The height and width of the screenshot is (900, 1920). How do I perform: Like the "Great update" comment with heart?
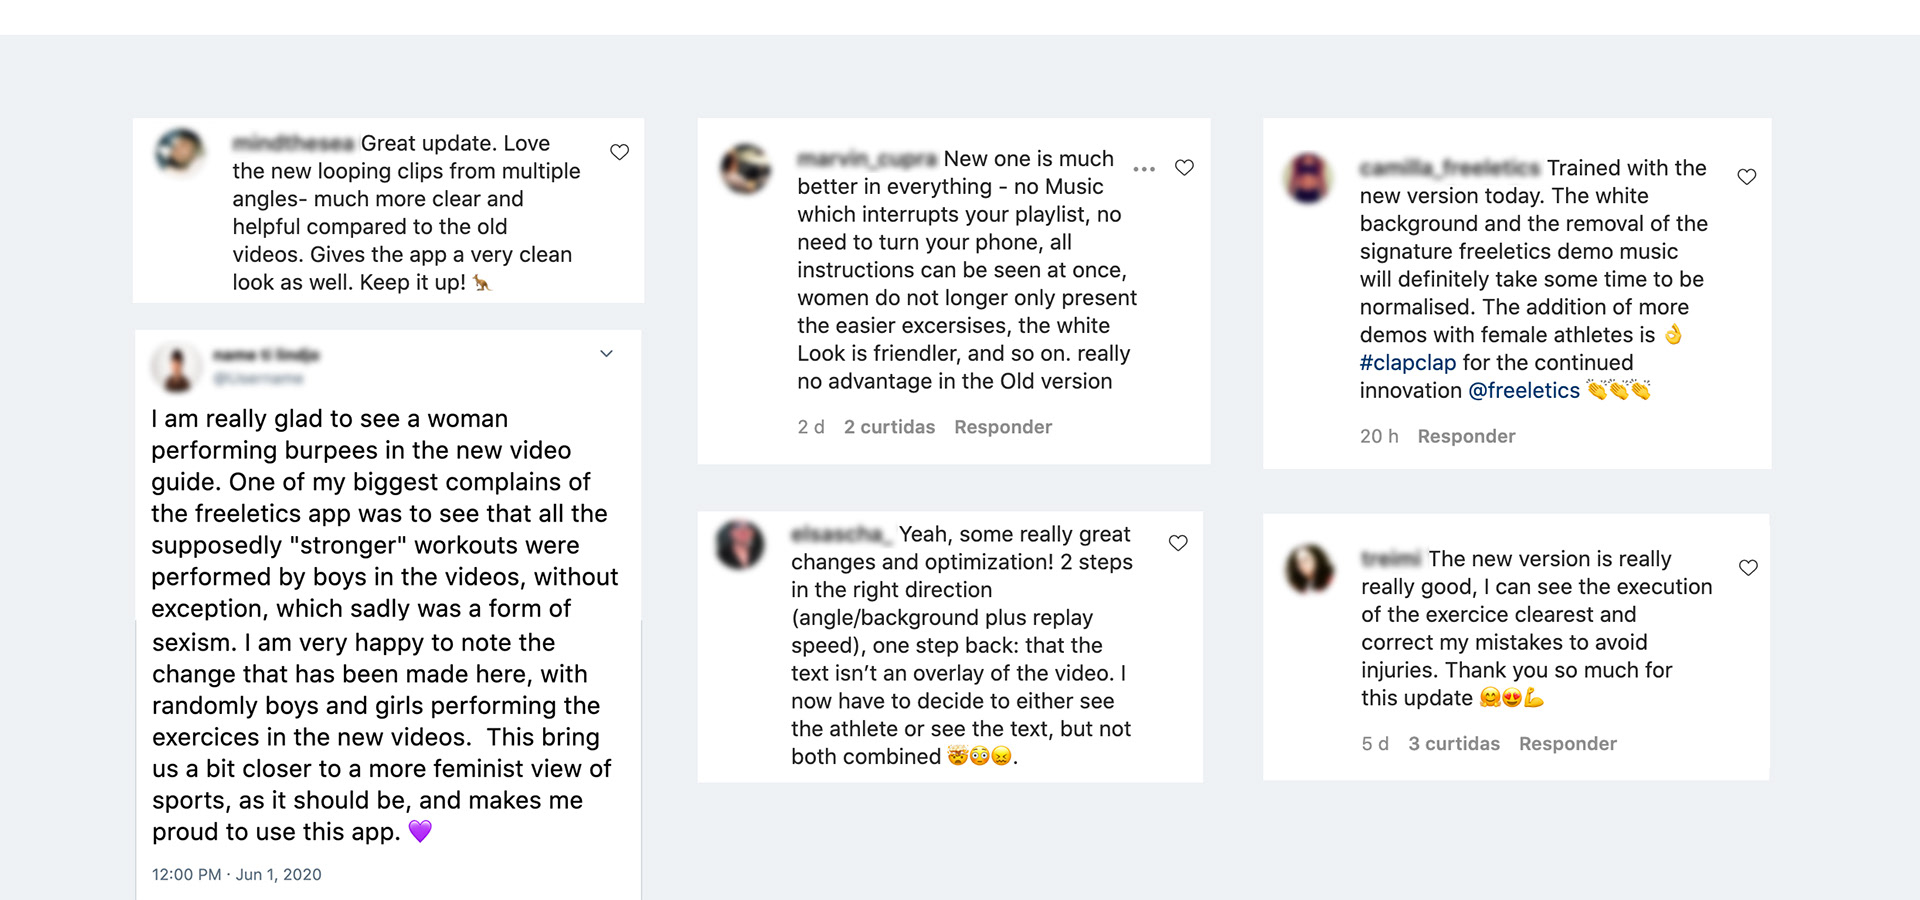tap(620, 152)
